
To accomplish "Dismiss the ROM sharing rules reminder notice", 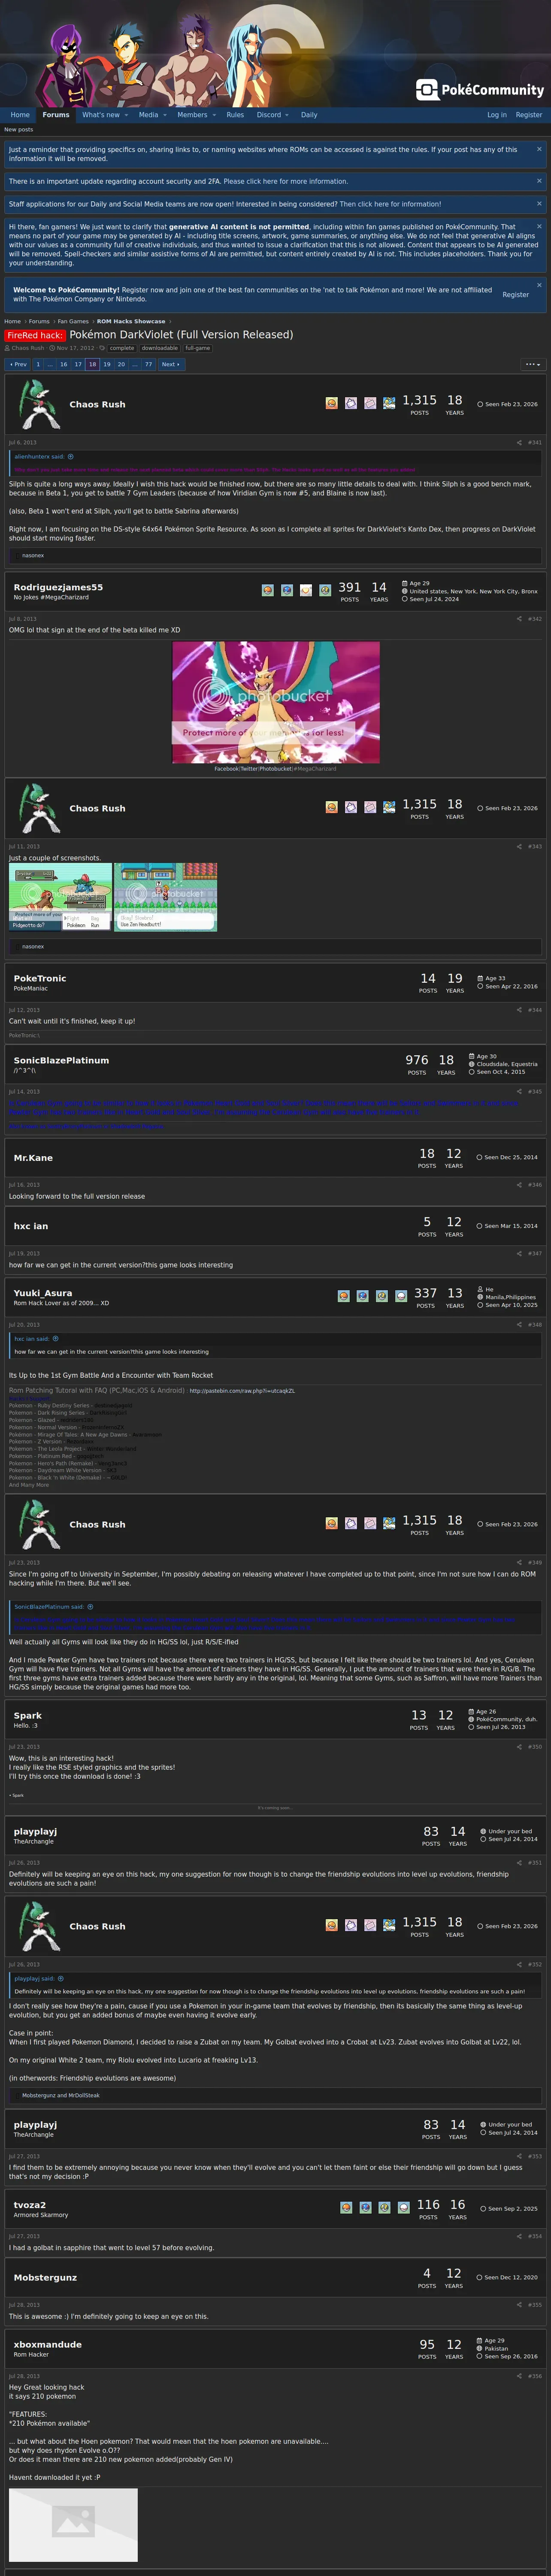I will 539,149.
